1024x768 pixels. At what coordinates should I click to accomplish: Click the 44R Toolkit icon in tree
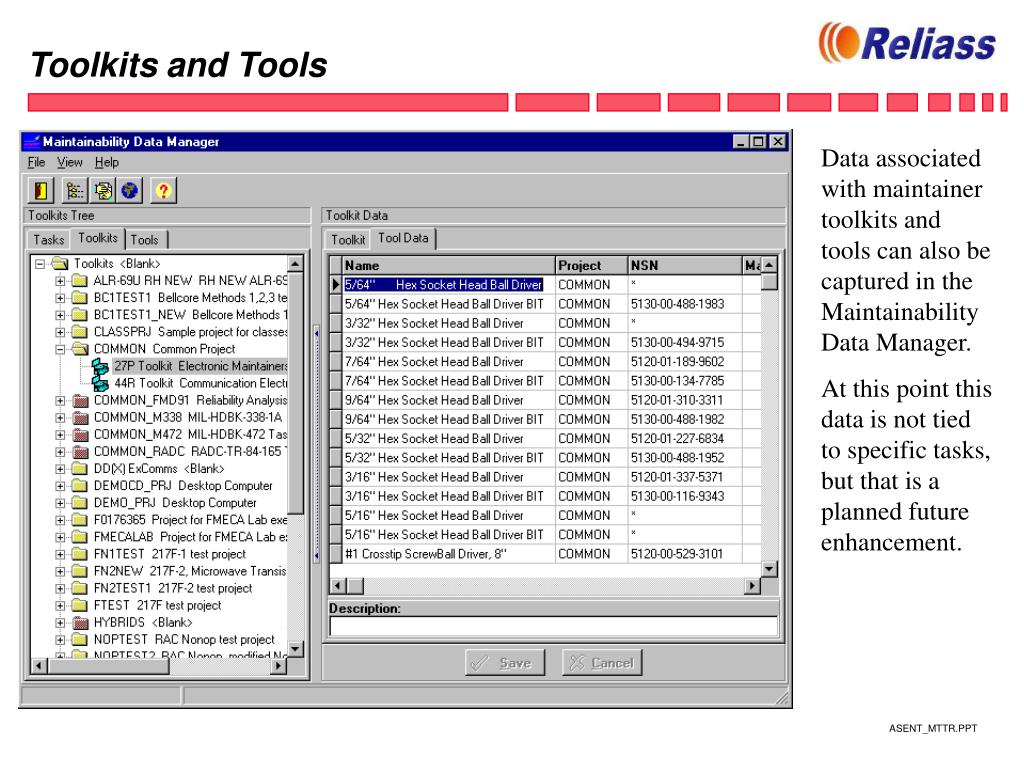[x=100, y=383]
